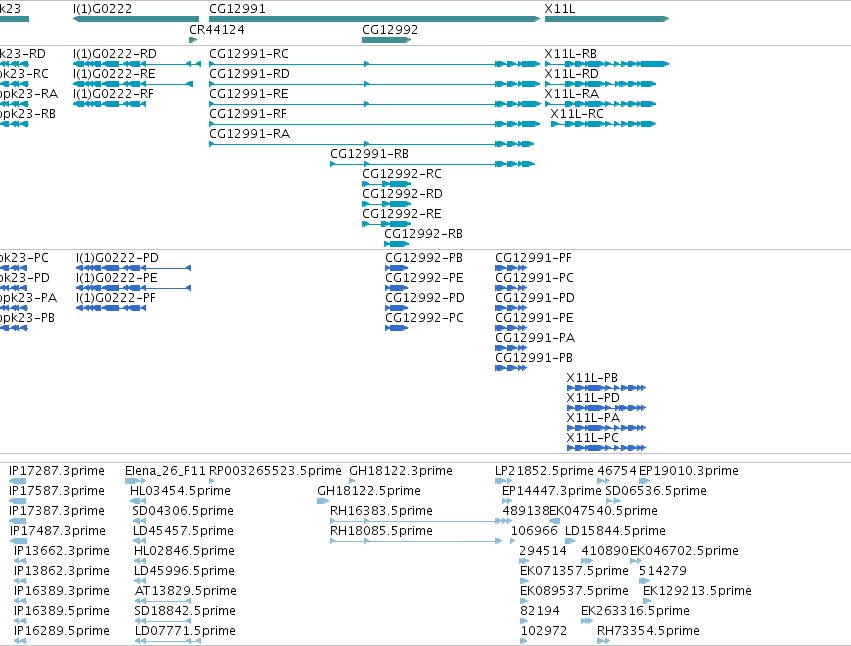Click EST LD45457.5prime
The width and height of the screenshot is (851, 646).
139,541
